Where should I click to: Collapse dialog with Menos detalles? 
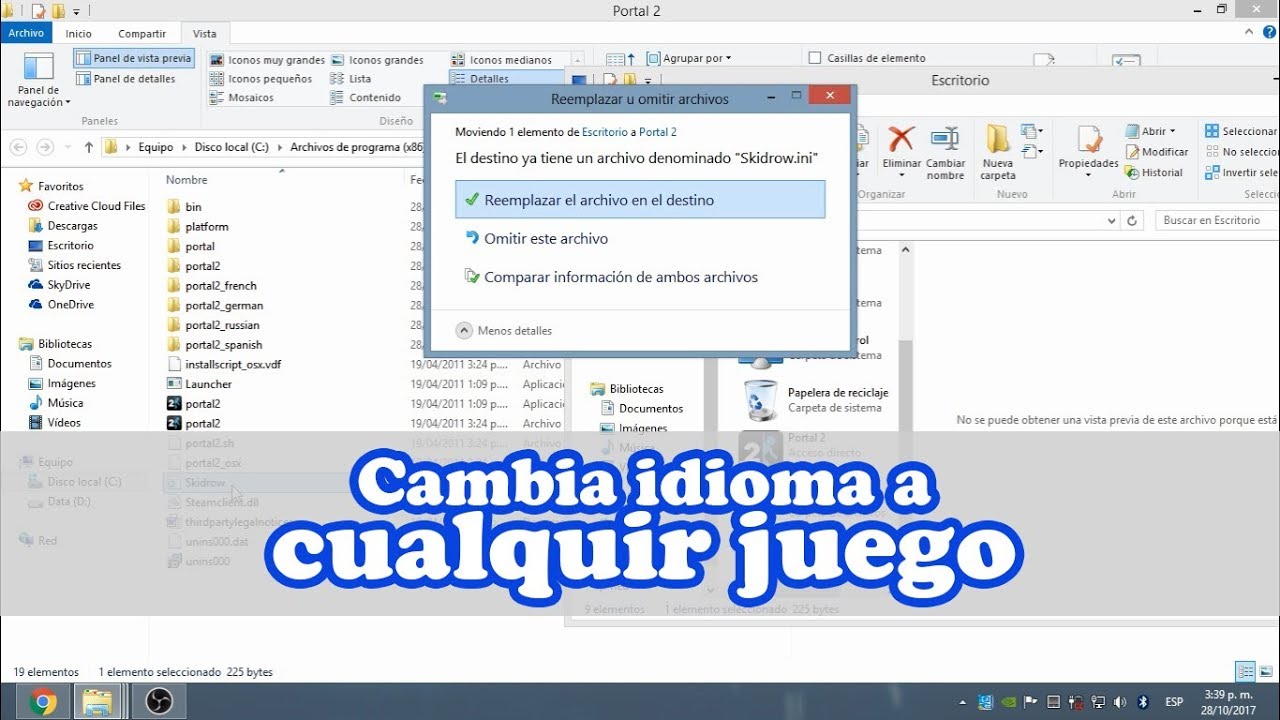pyautogui.click(x=504, y=331)
